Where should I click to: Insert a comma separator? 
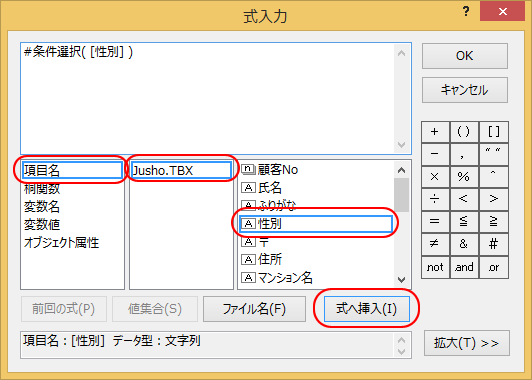pyautogui.click(x=464, y=154)
